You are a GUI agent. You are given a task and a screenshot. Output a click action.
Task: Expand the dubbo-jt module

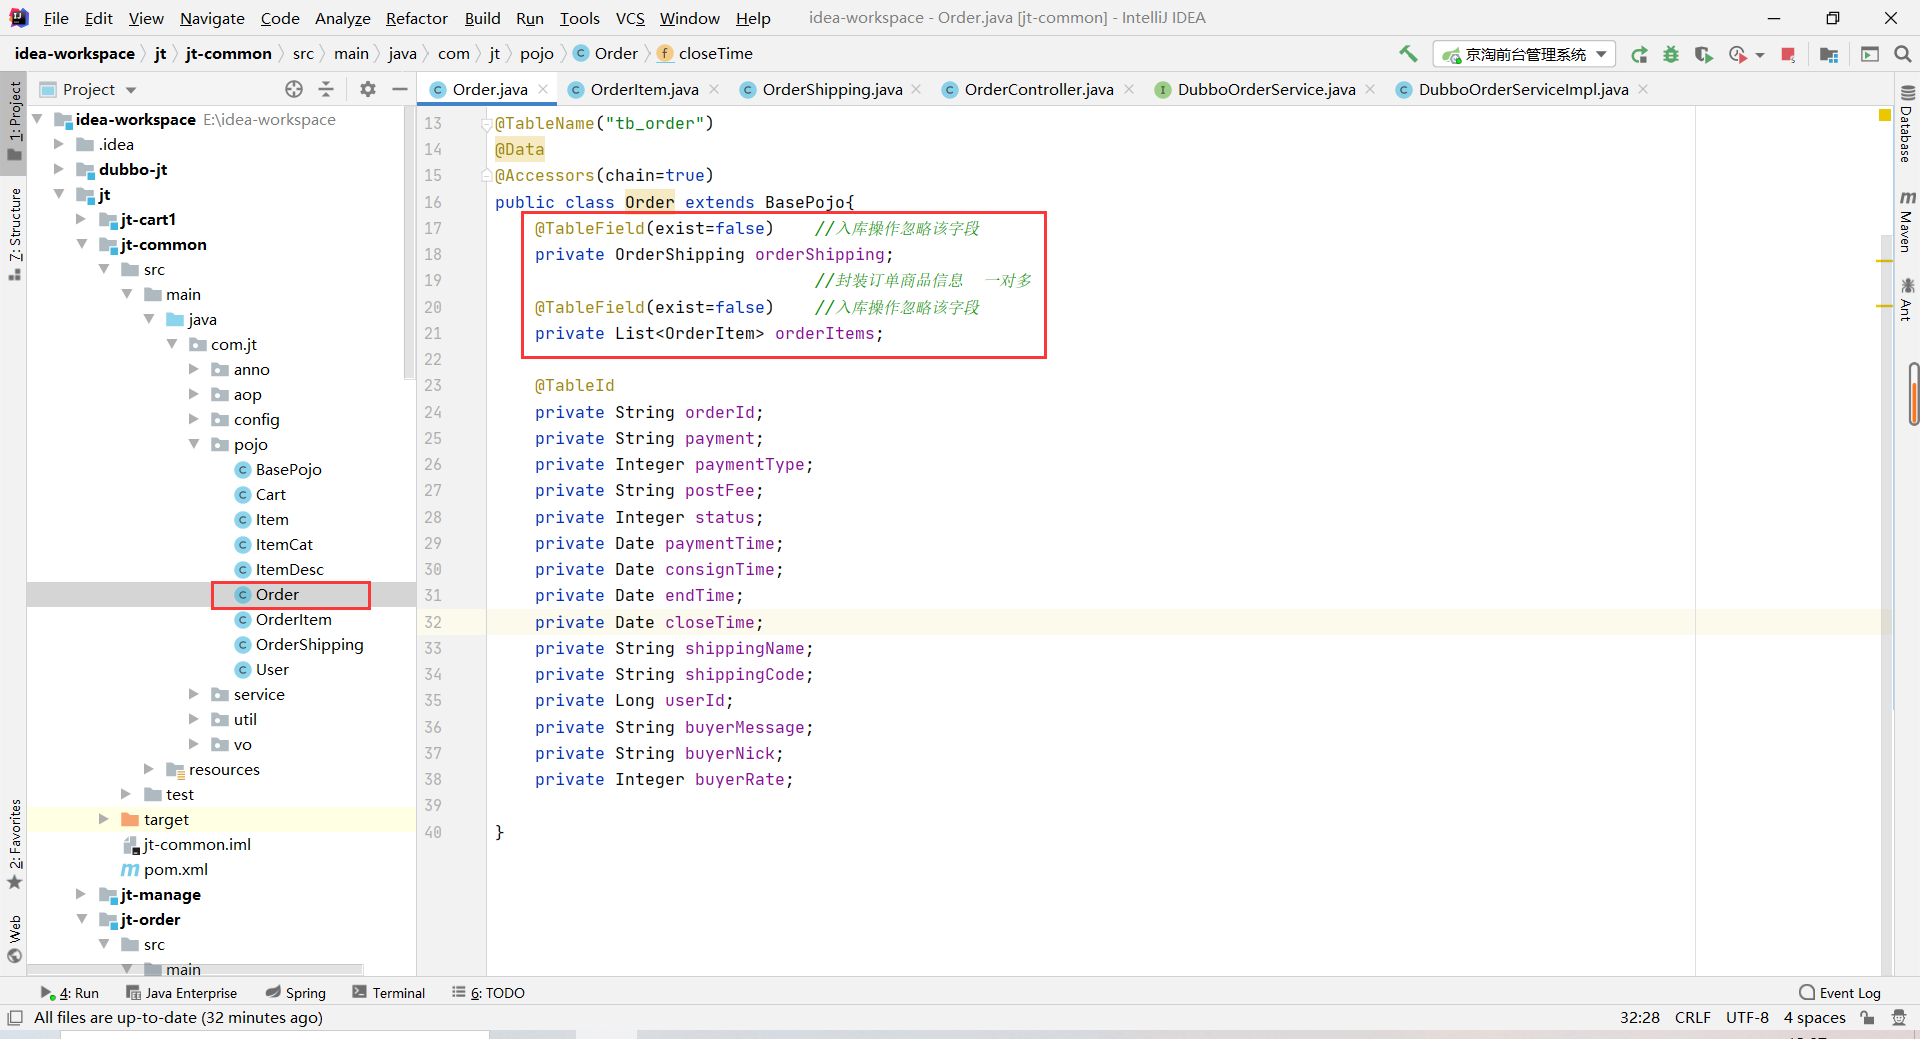[x=59, y=169]
